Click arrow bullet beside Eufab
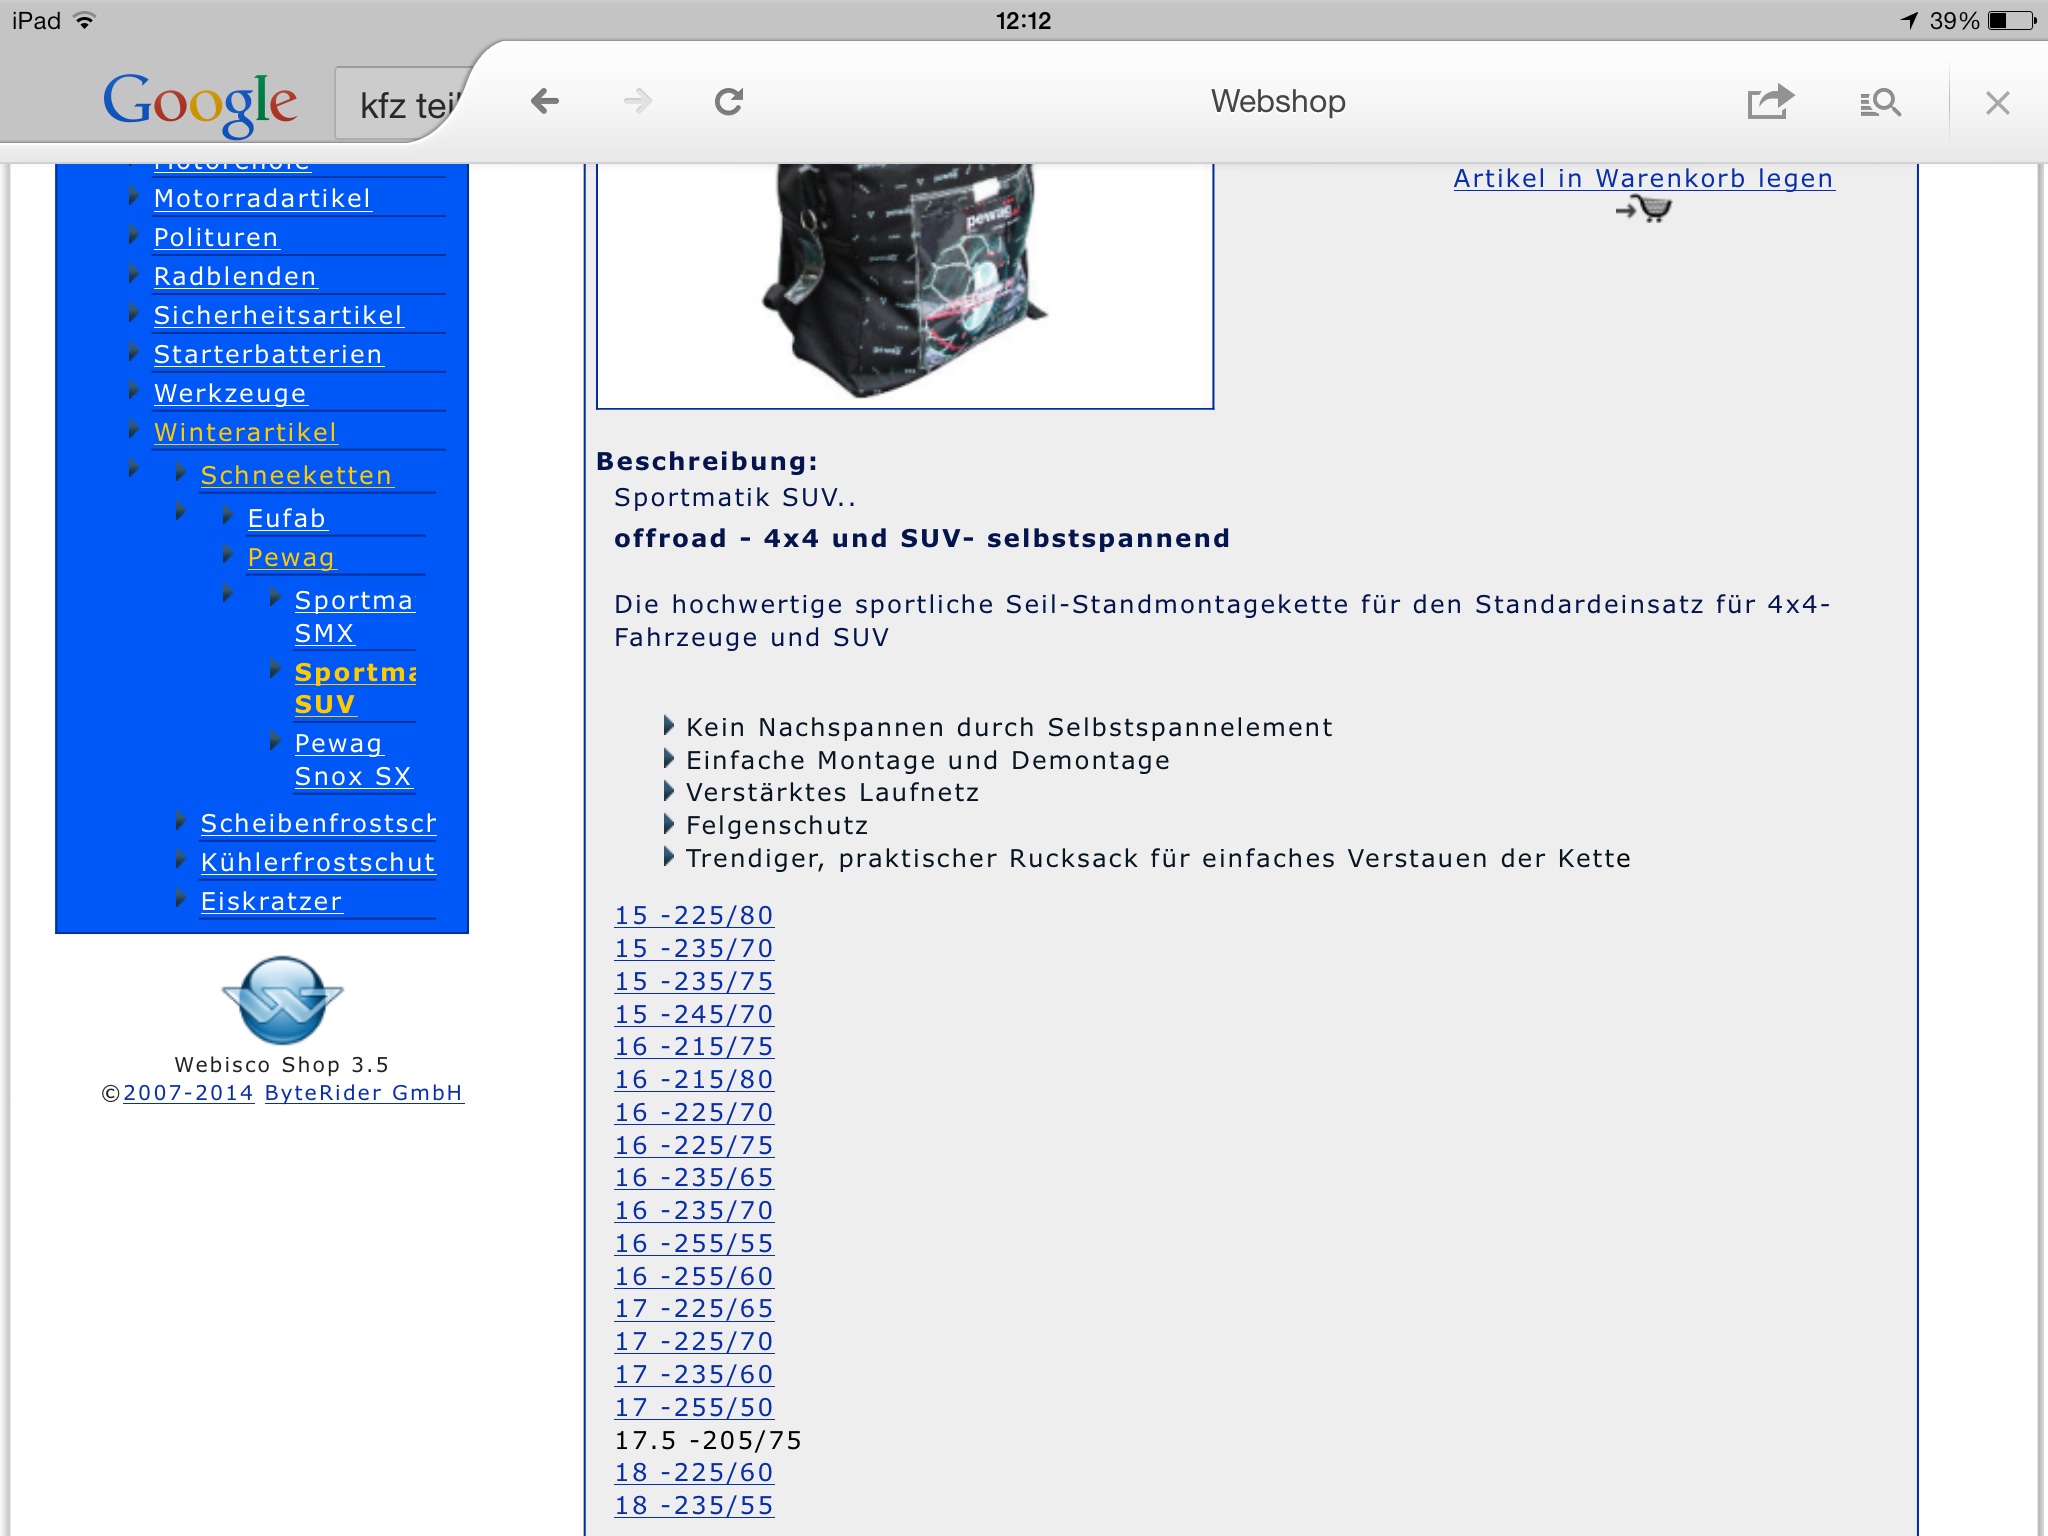The width and height of the screenshot is (2048, 1536). (x=227, y=516)
